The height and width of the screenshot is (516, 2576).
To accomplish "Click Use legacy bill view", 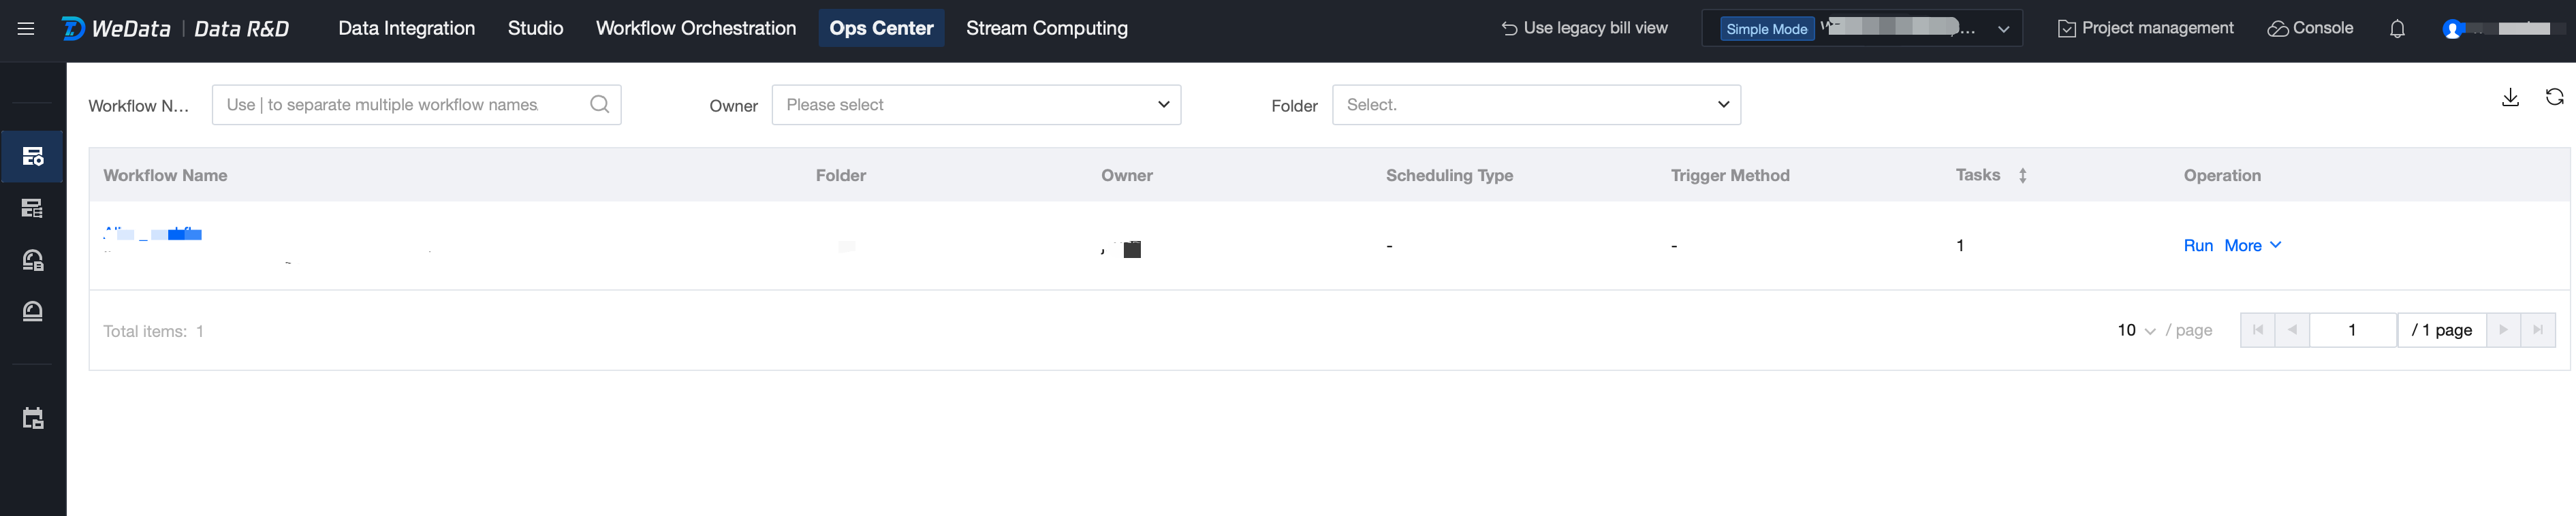I will pos(1584,28).
